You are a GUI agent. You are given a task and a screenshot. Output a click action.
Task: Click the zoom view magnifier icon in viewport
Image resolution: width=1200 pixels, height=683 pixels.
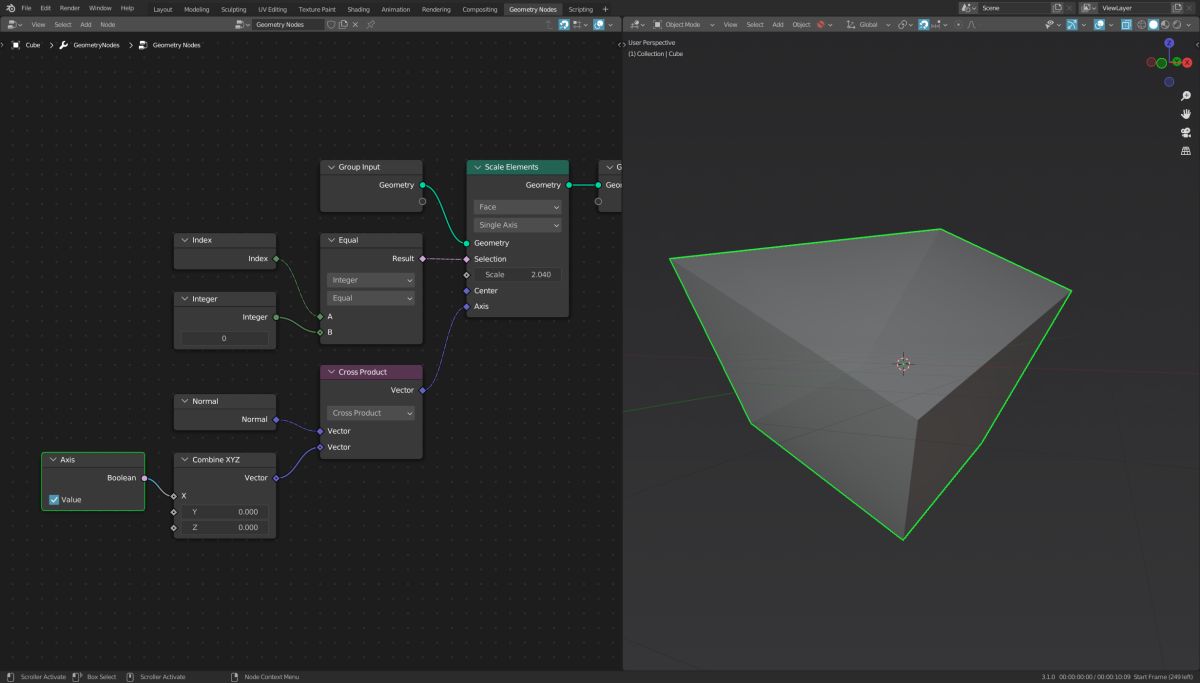coord(1186,96)
